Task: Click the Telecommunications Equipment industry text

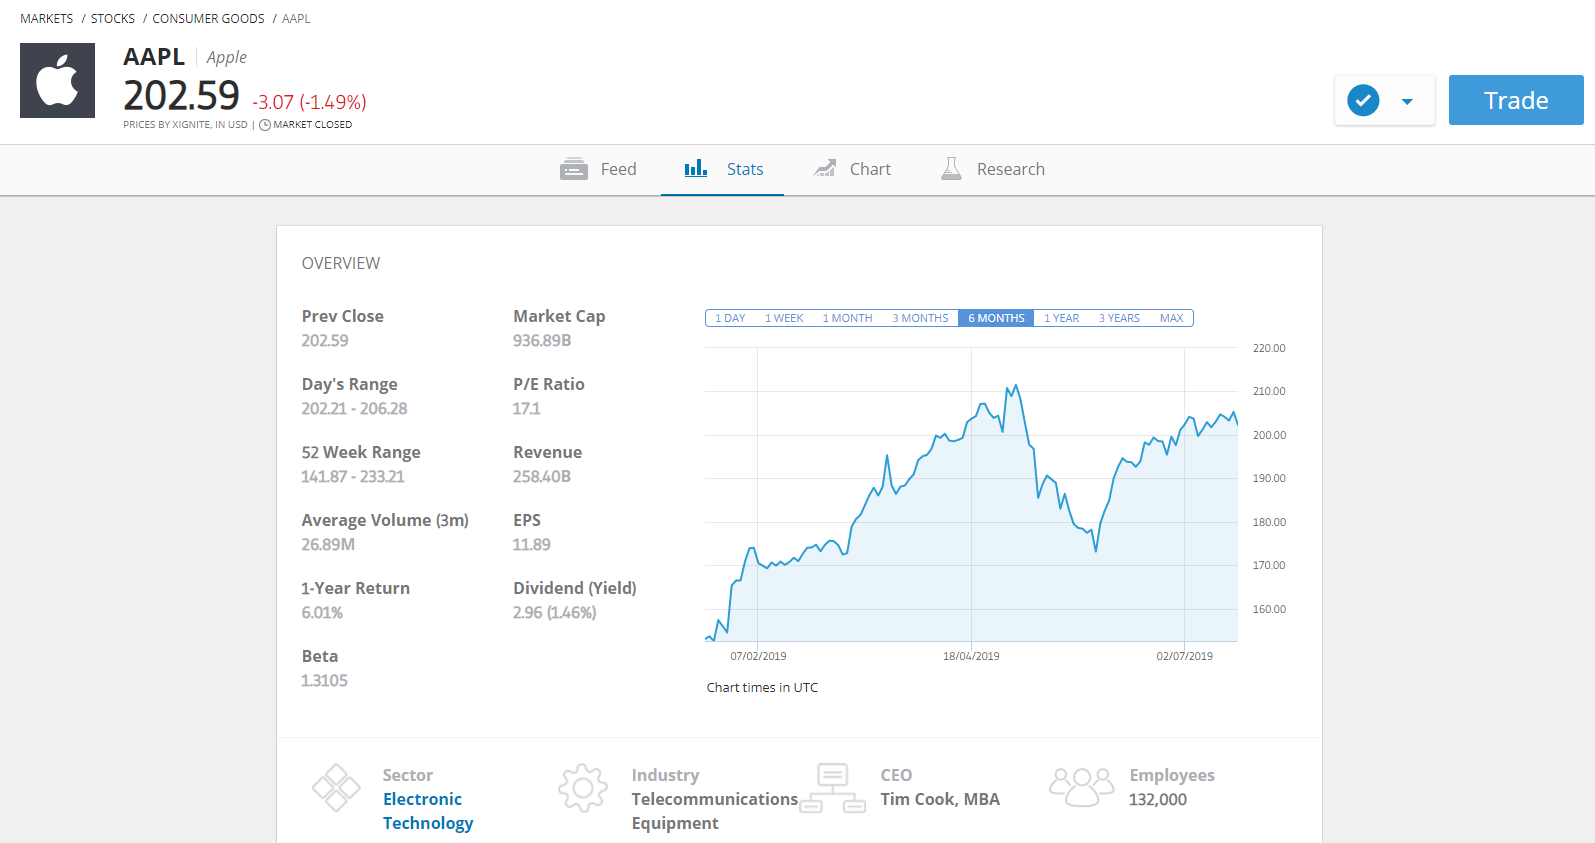Action: [x=715, y=811]
